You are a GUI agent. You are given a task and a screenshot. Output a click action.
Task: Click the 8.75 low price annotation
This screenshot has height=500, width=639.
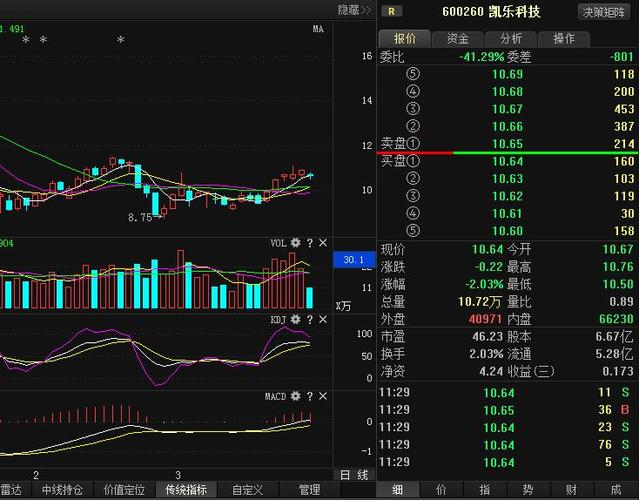click(140, 218)
